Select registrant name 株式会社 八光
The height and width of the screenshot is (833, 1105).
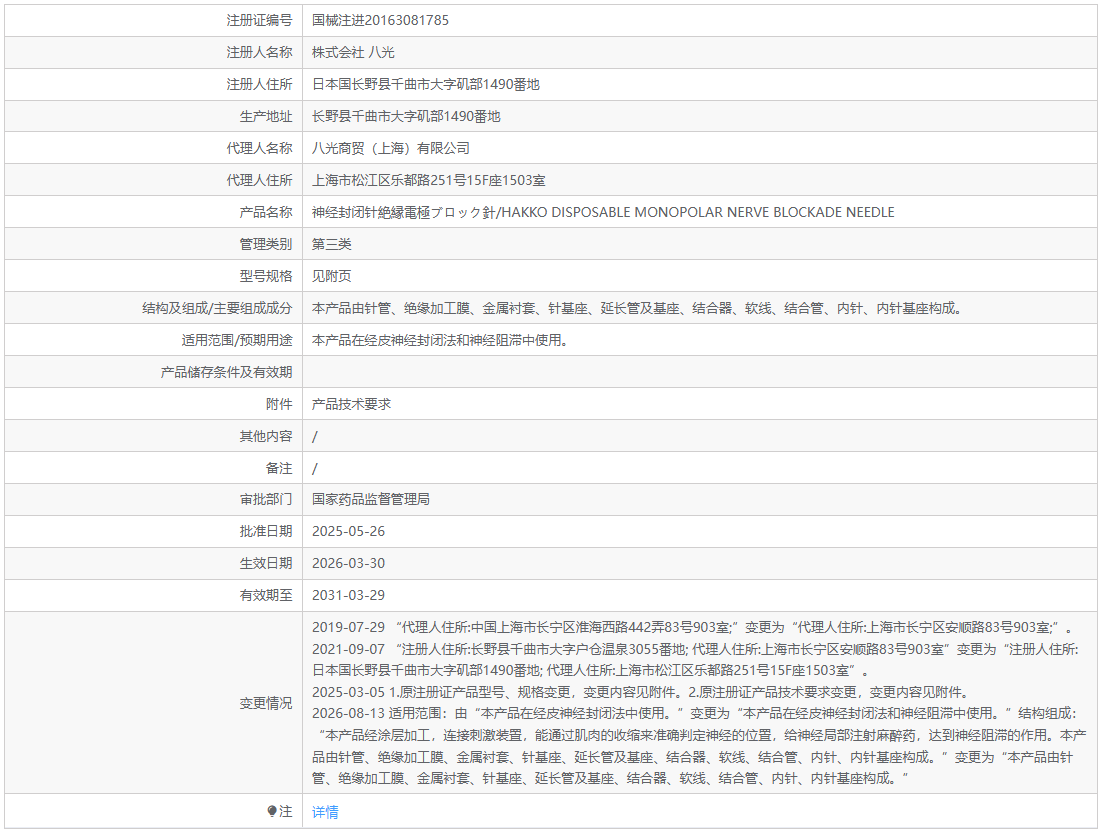pyautogui.click(x=353, y=52)
